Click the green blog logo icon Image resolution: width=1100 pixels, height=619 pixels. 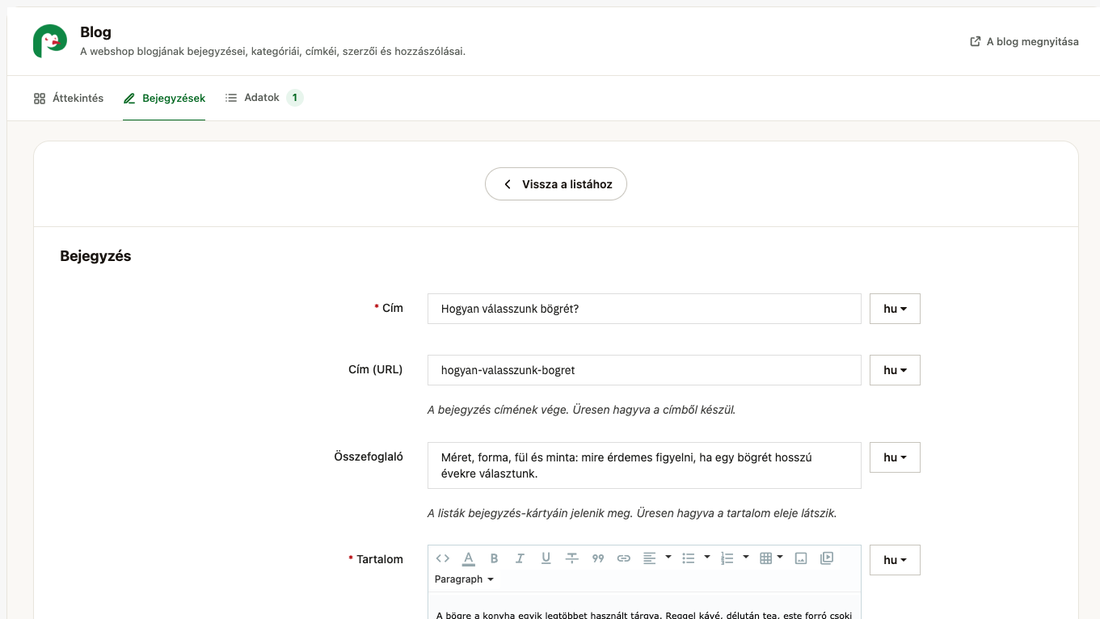[50, 41]
